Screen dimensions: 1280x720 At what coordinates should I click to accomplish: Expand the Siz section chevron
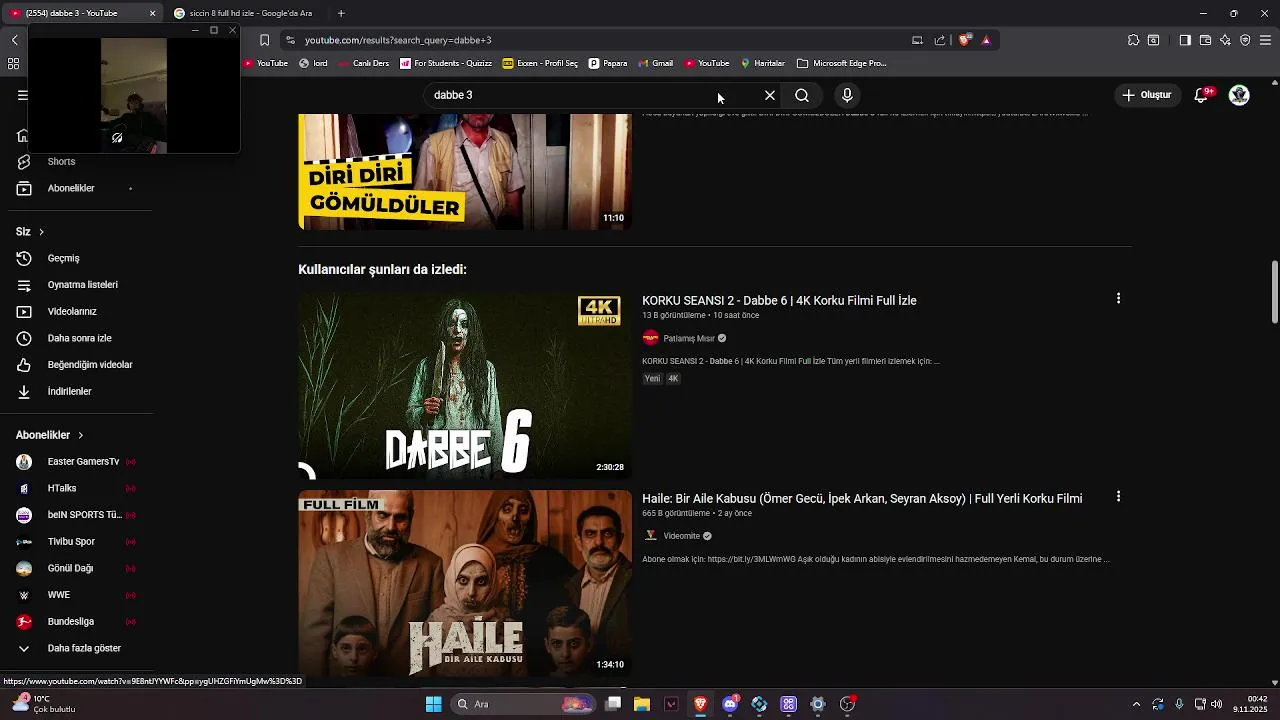(x=41, y=232)
